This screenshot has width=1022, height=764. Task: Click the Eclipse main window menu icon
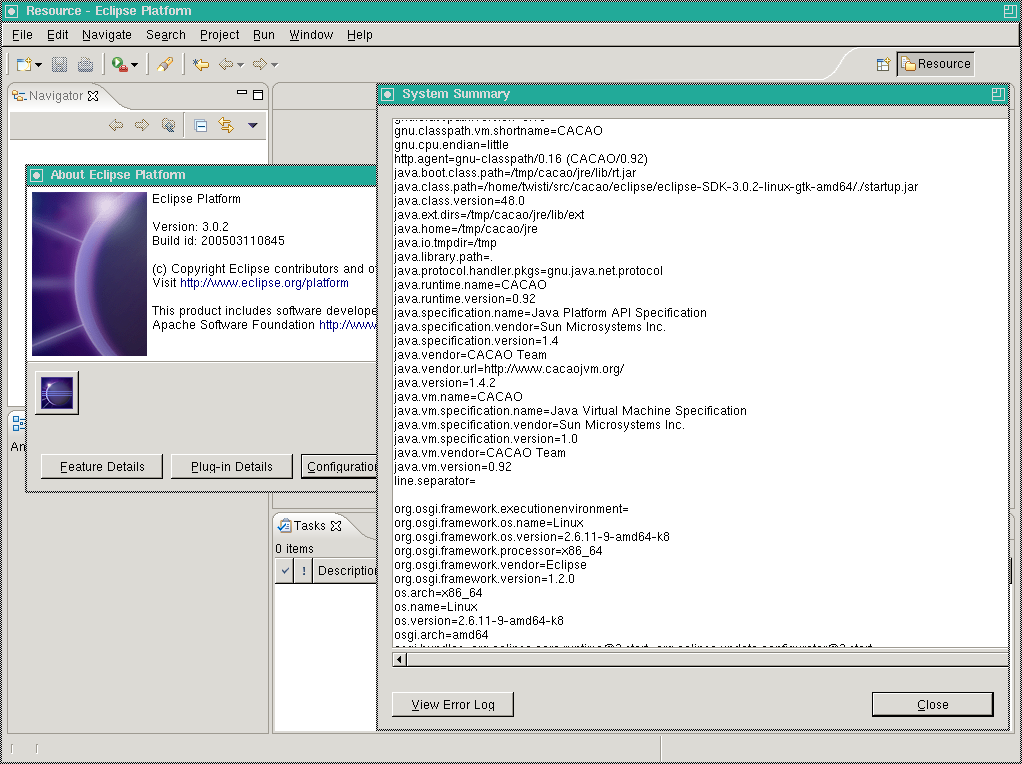click(x=10, y=11)
